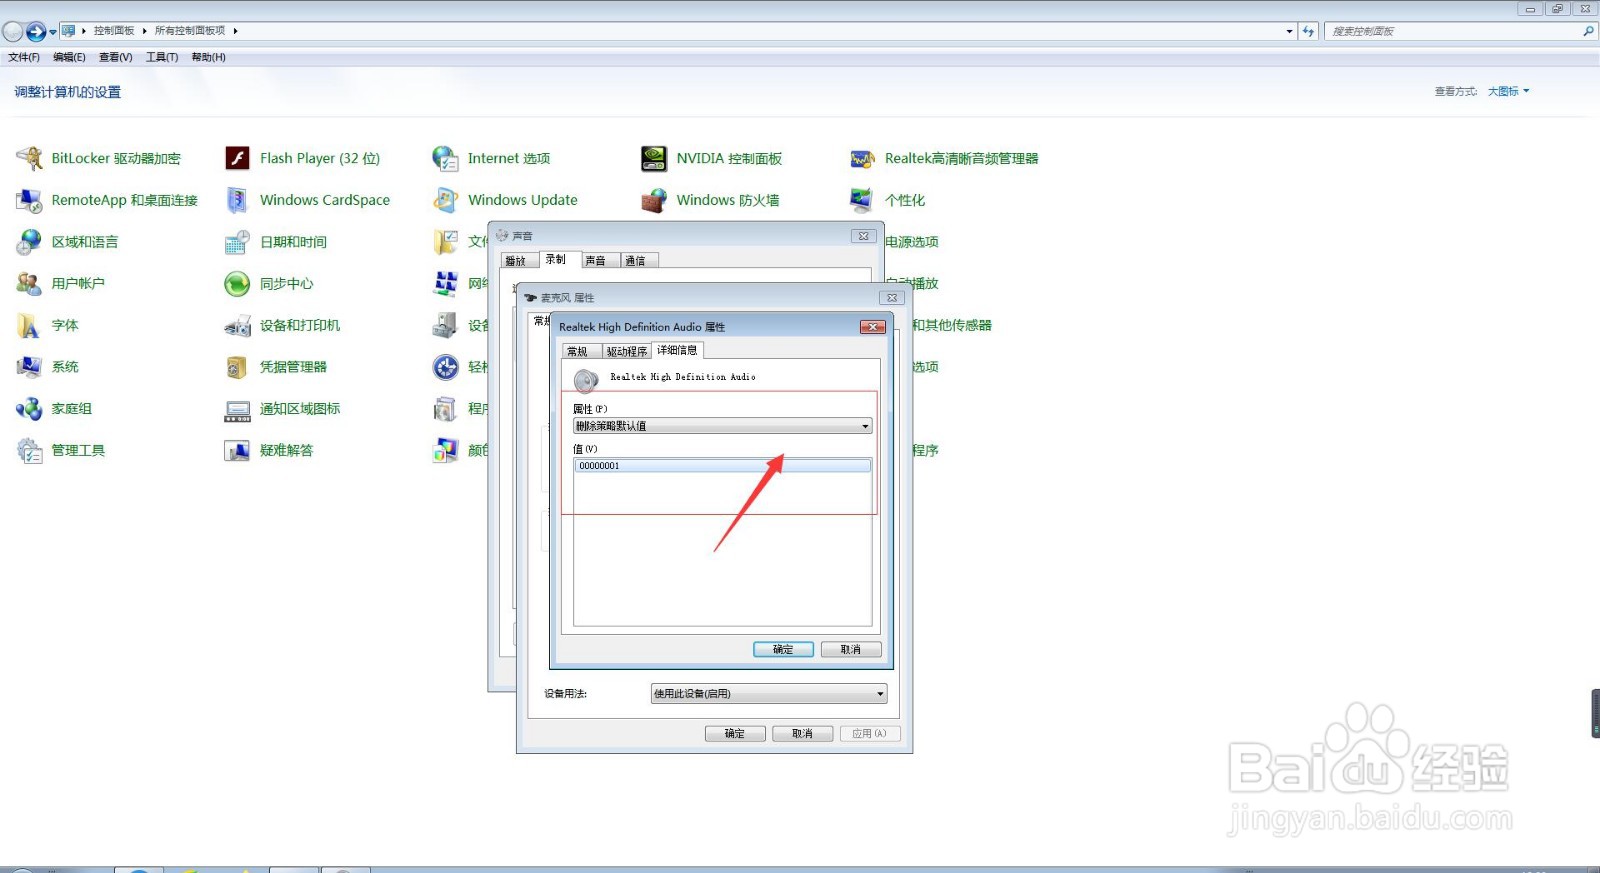Click 取消 in 麦克风 属性 dialog
Viewport: 1600px width, 873px height.
click(802, 733)
